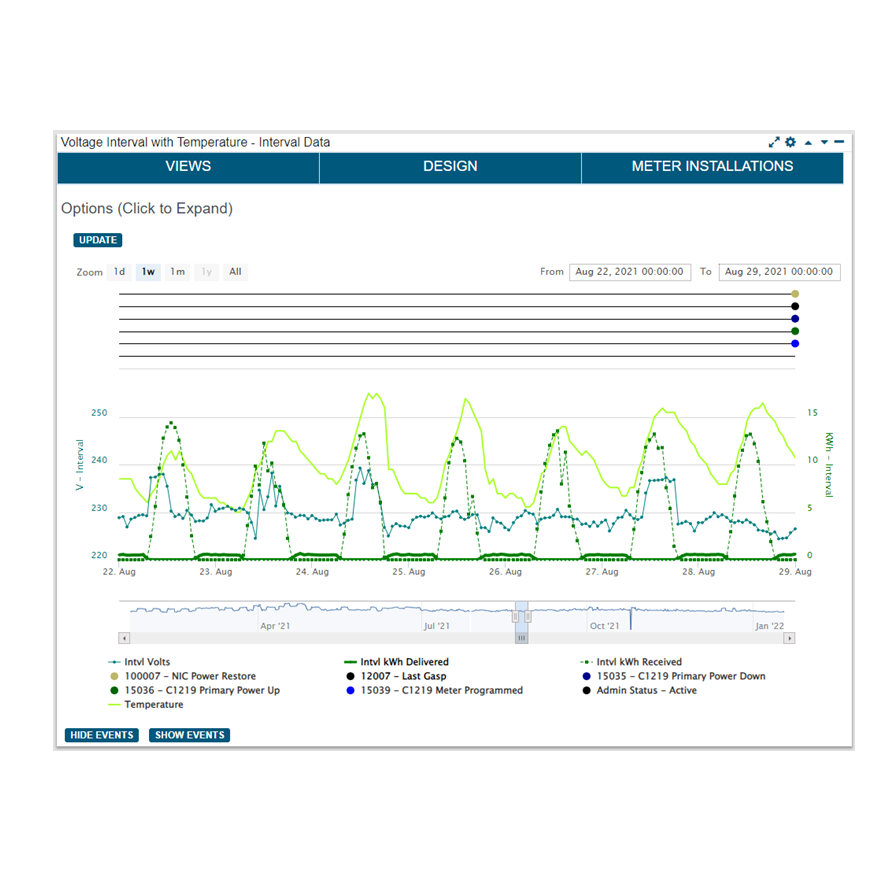Click the expand to fullscreen arrows icon
Image resolution: width=889 pixels, height=873 pixels.
point(774,143)
